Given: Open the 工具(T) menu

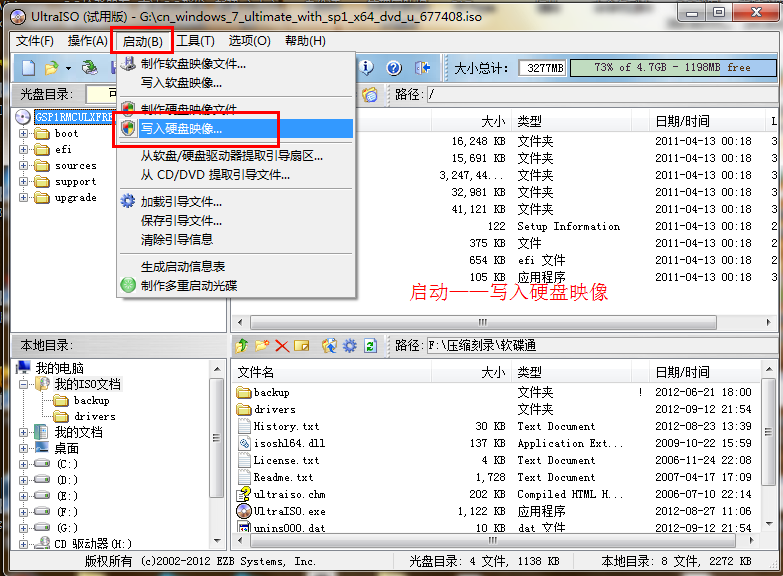Looking at the screenshot, I should tap(195, 41).
